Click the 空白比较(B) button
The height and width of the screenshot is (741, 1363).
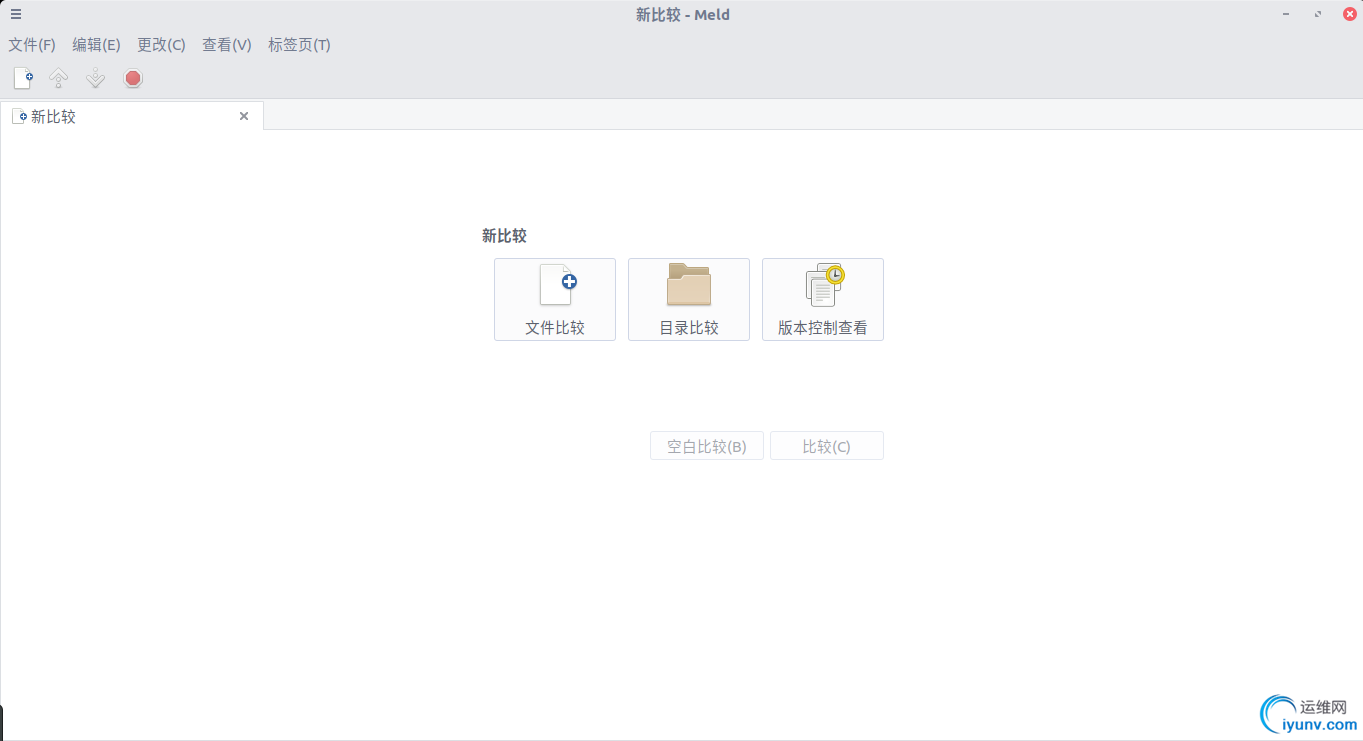point(707,446)
